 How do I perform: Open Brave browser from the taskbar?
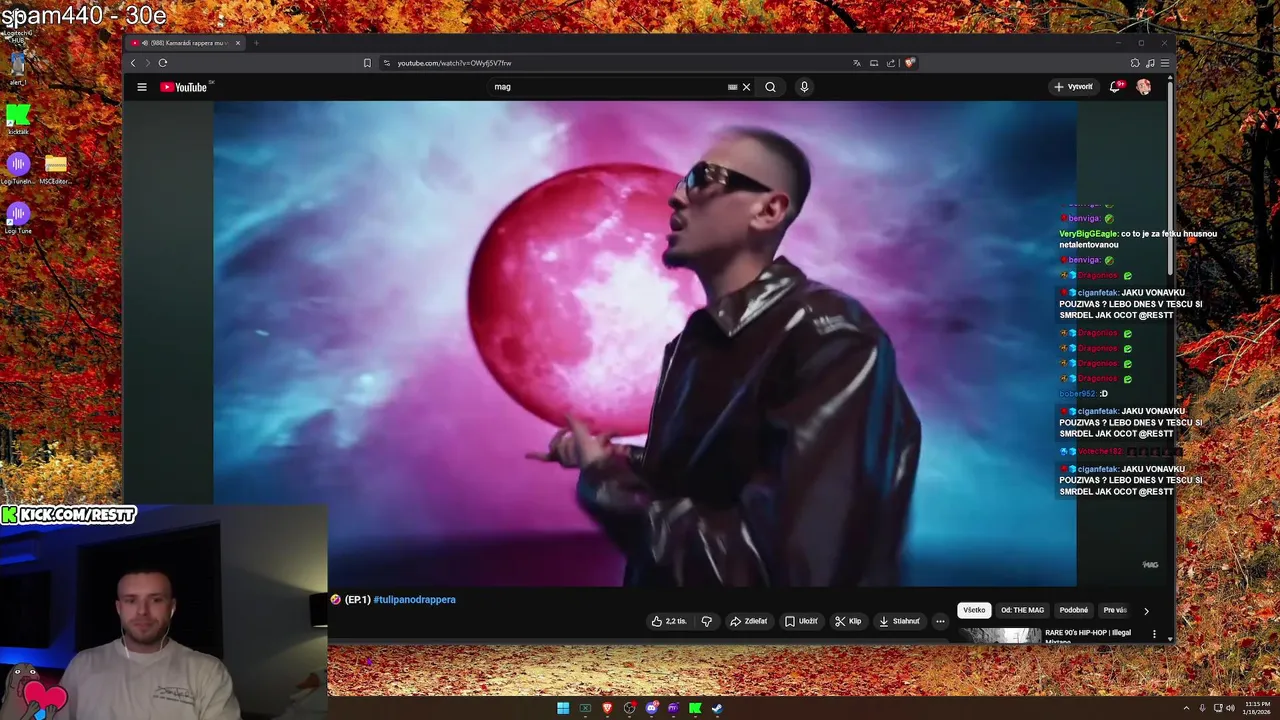607,709
